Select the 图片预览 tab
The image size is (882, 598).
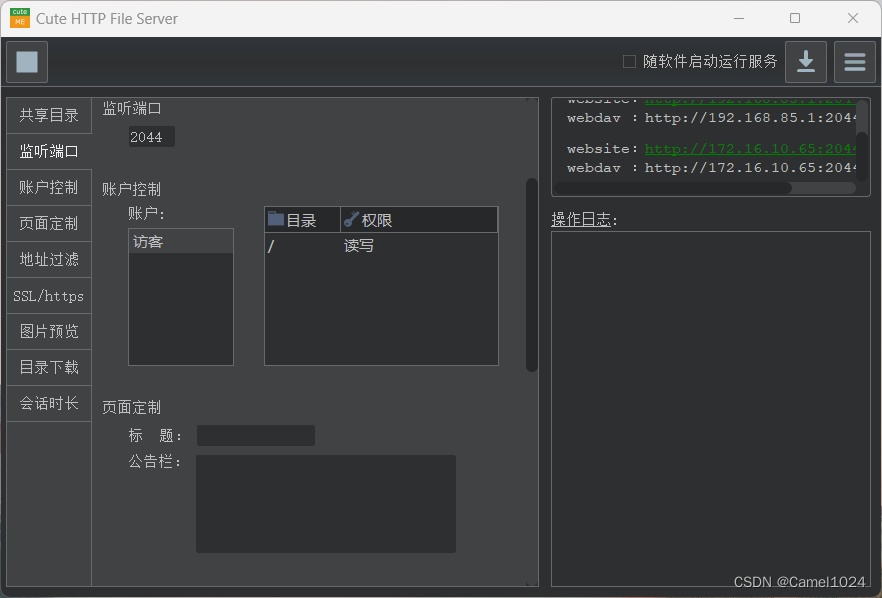point(49,332)
